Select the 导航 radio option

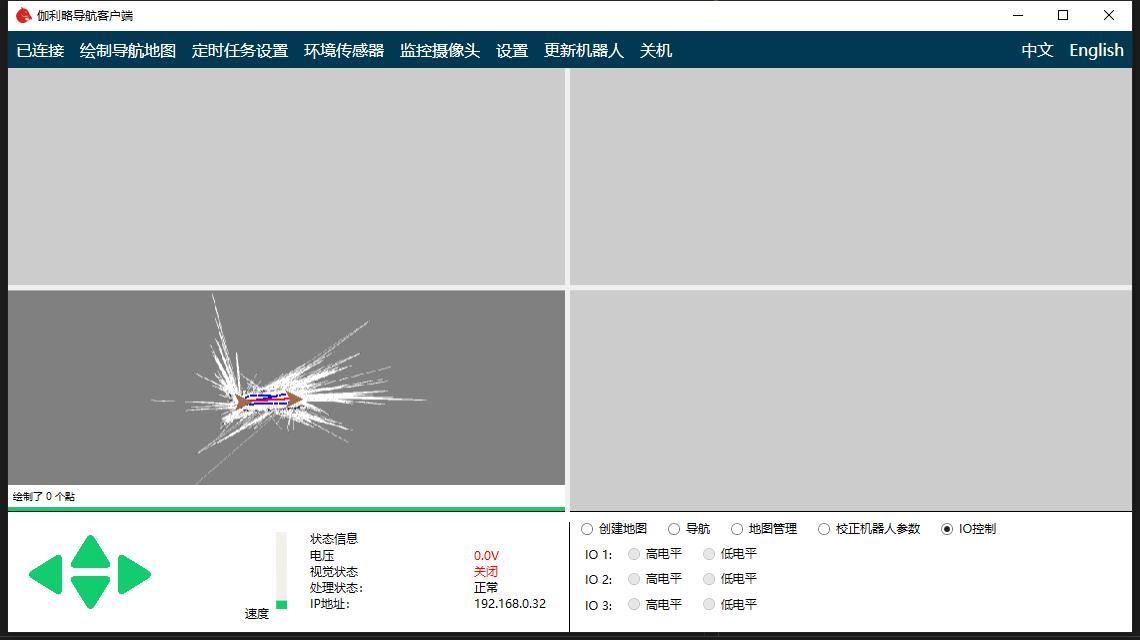point(674,529)
